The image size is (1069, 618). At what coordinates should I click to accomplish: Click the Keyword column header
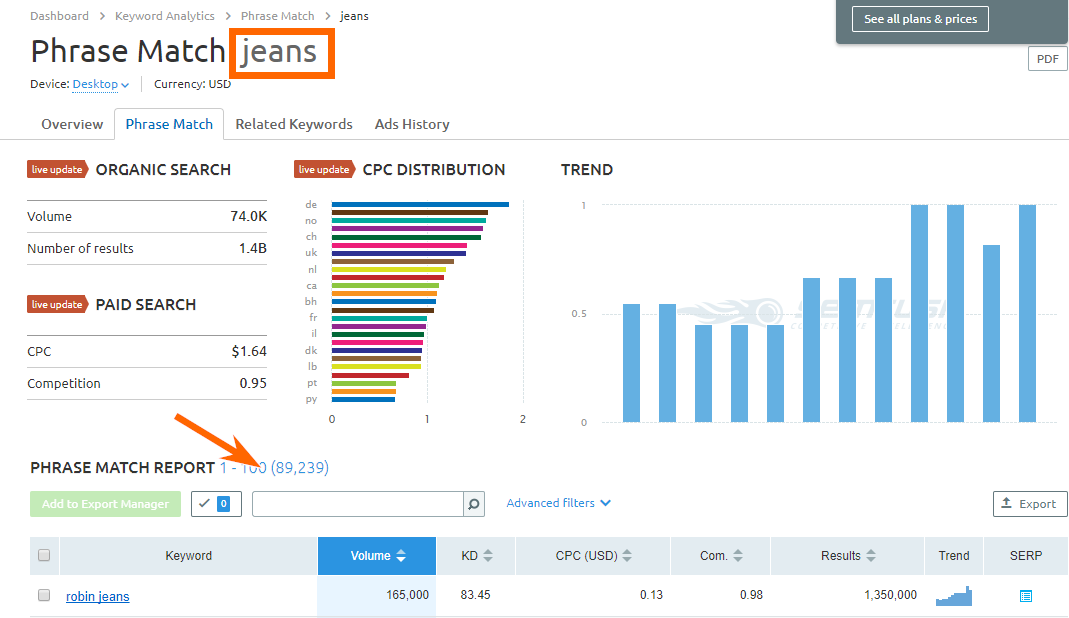188,556
